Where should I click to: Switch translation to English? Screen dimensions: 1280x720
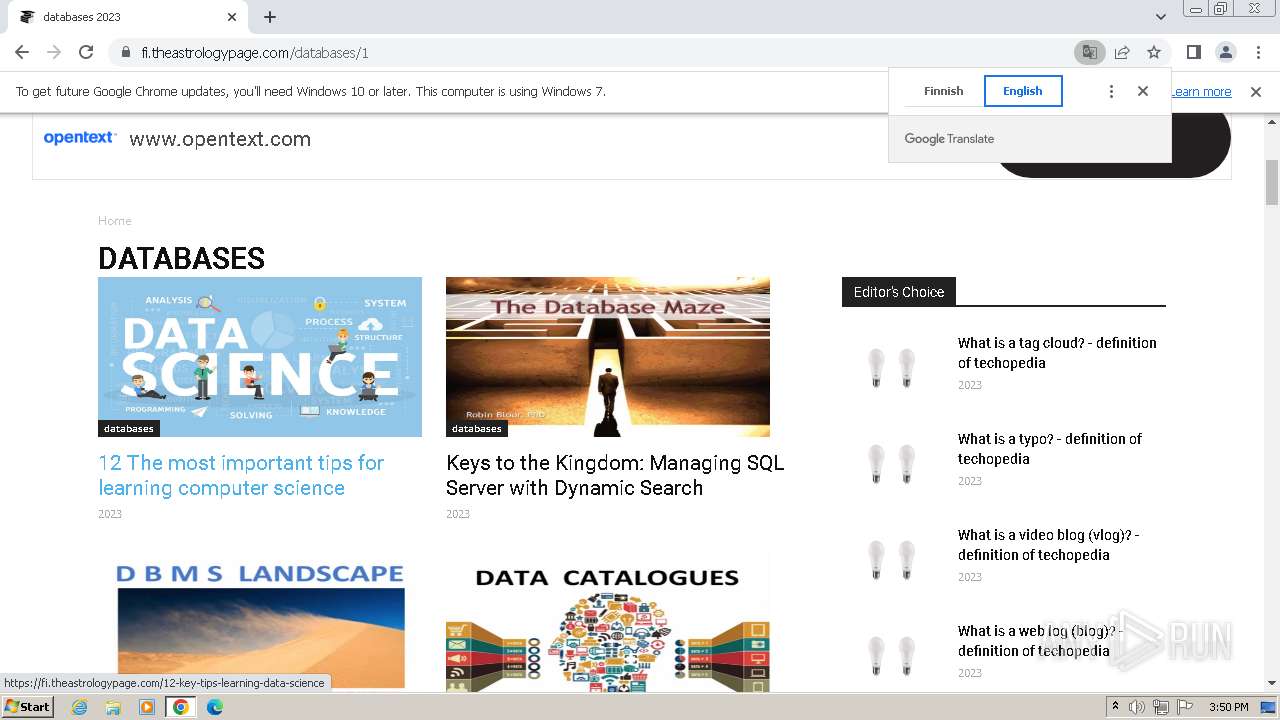point(1023,91)
